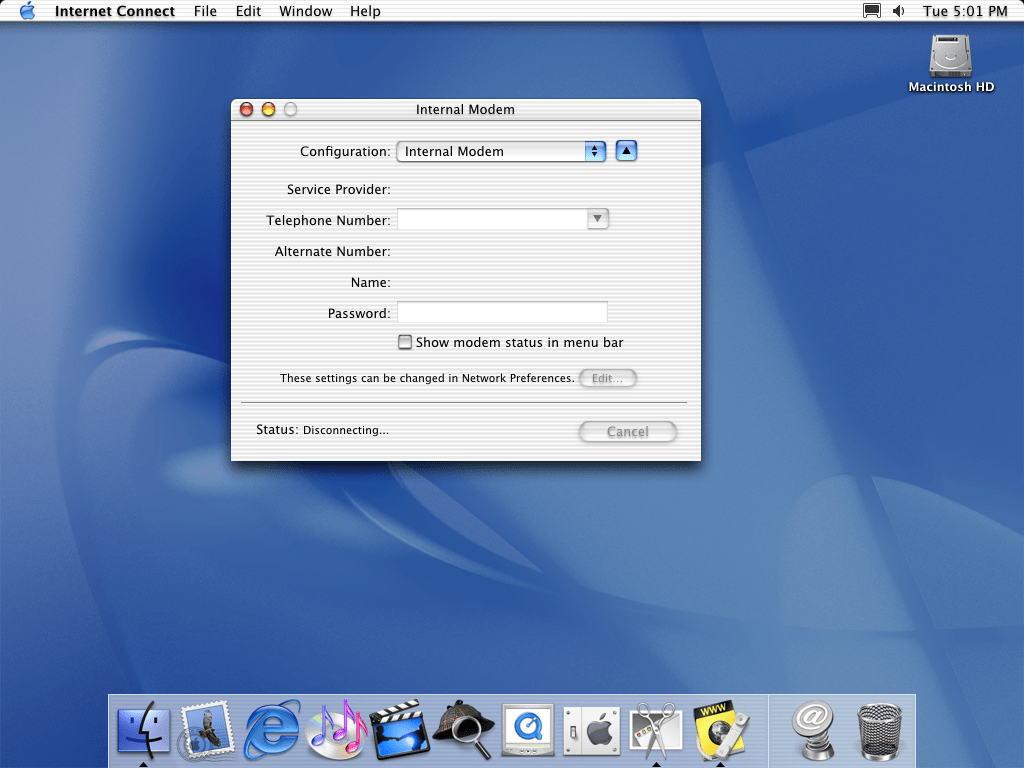Screen dimensions: 1024x768
Task: Click the display icon in menu bar
Action: (x=871, y=11)
